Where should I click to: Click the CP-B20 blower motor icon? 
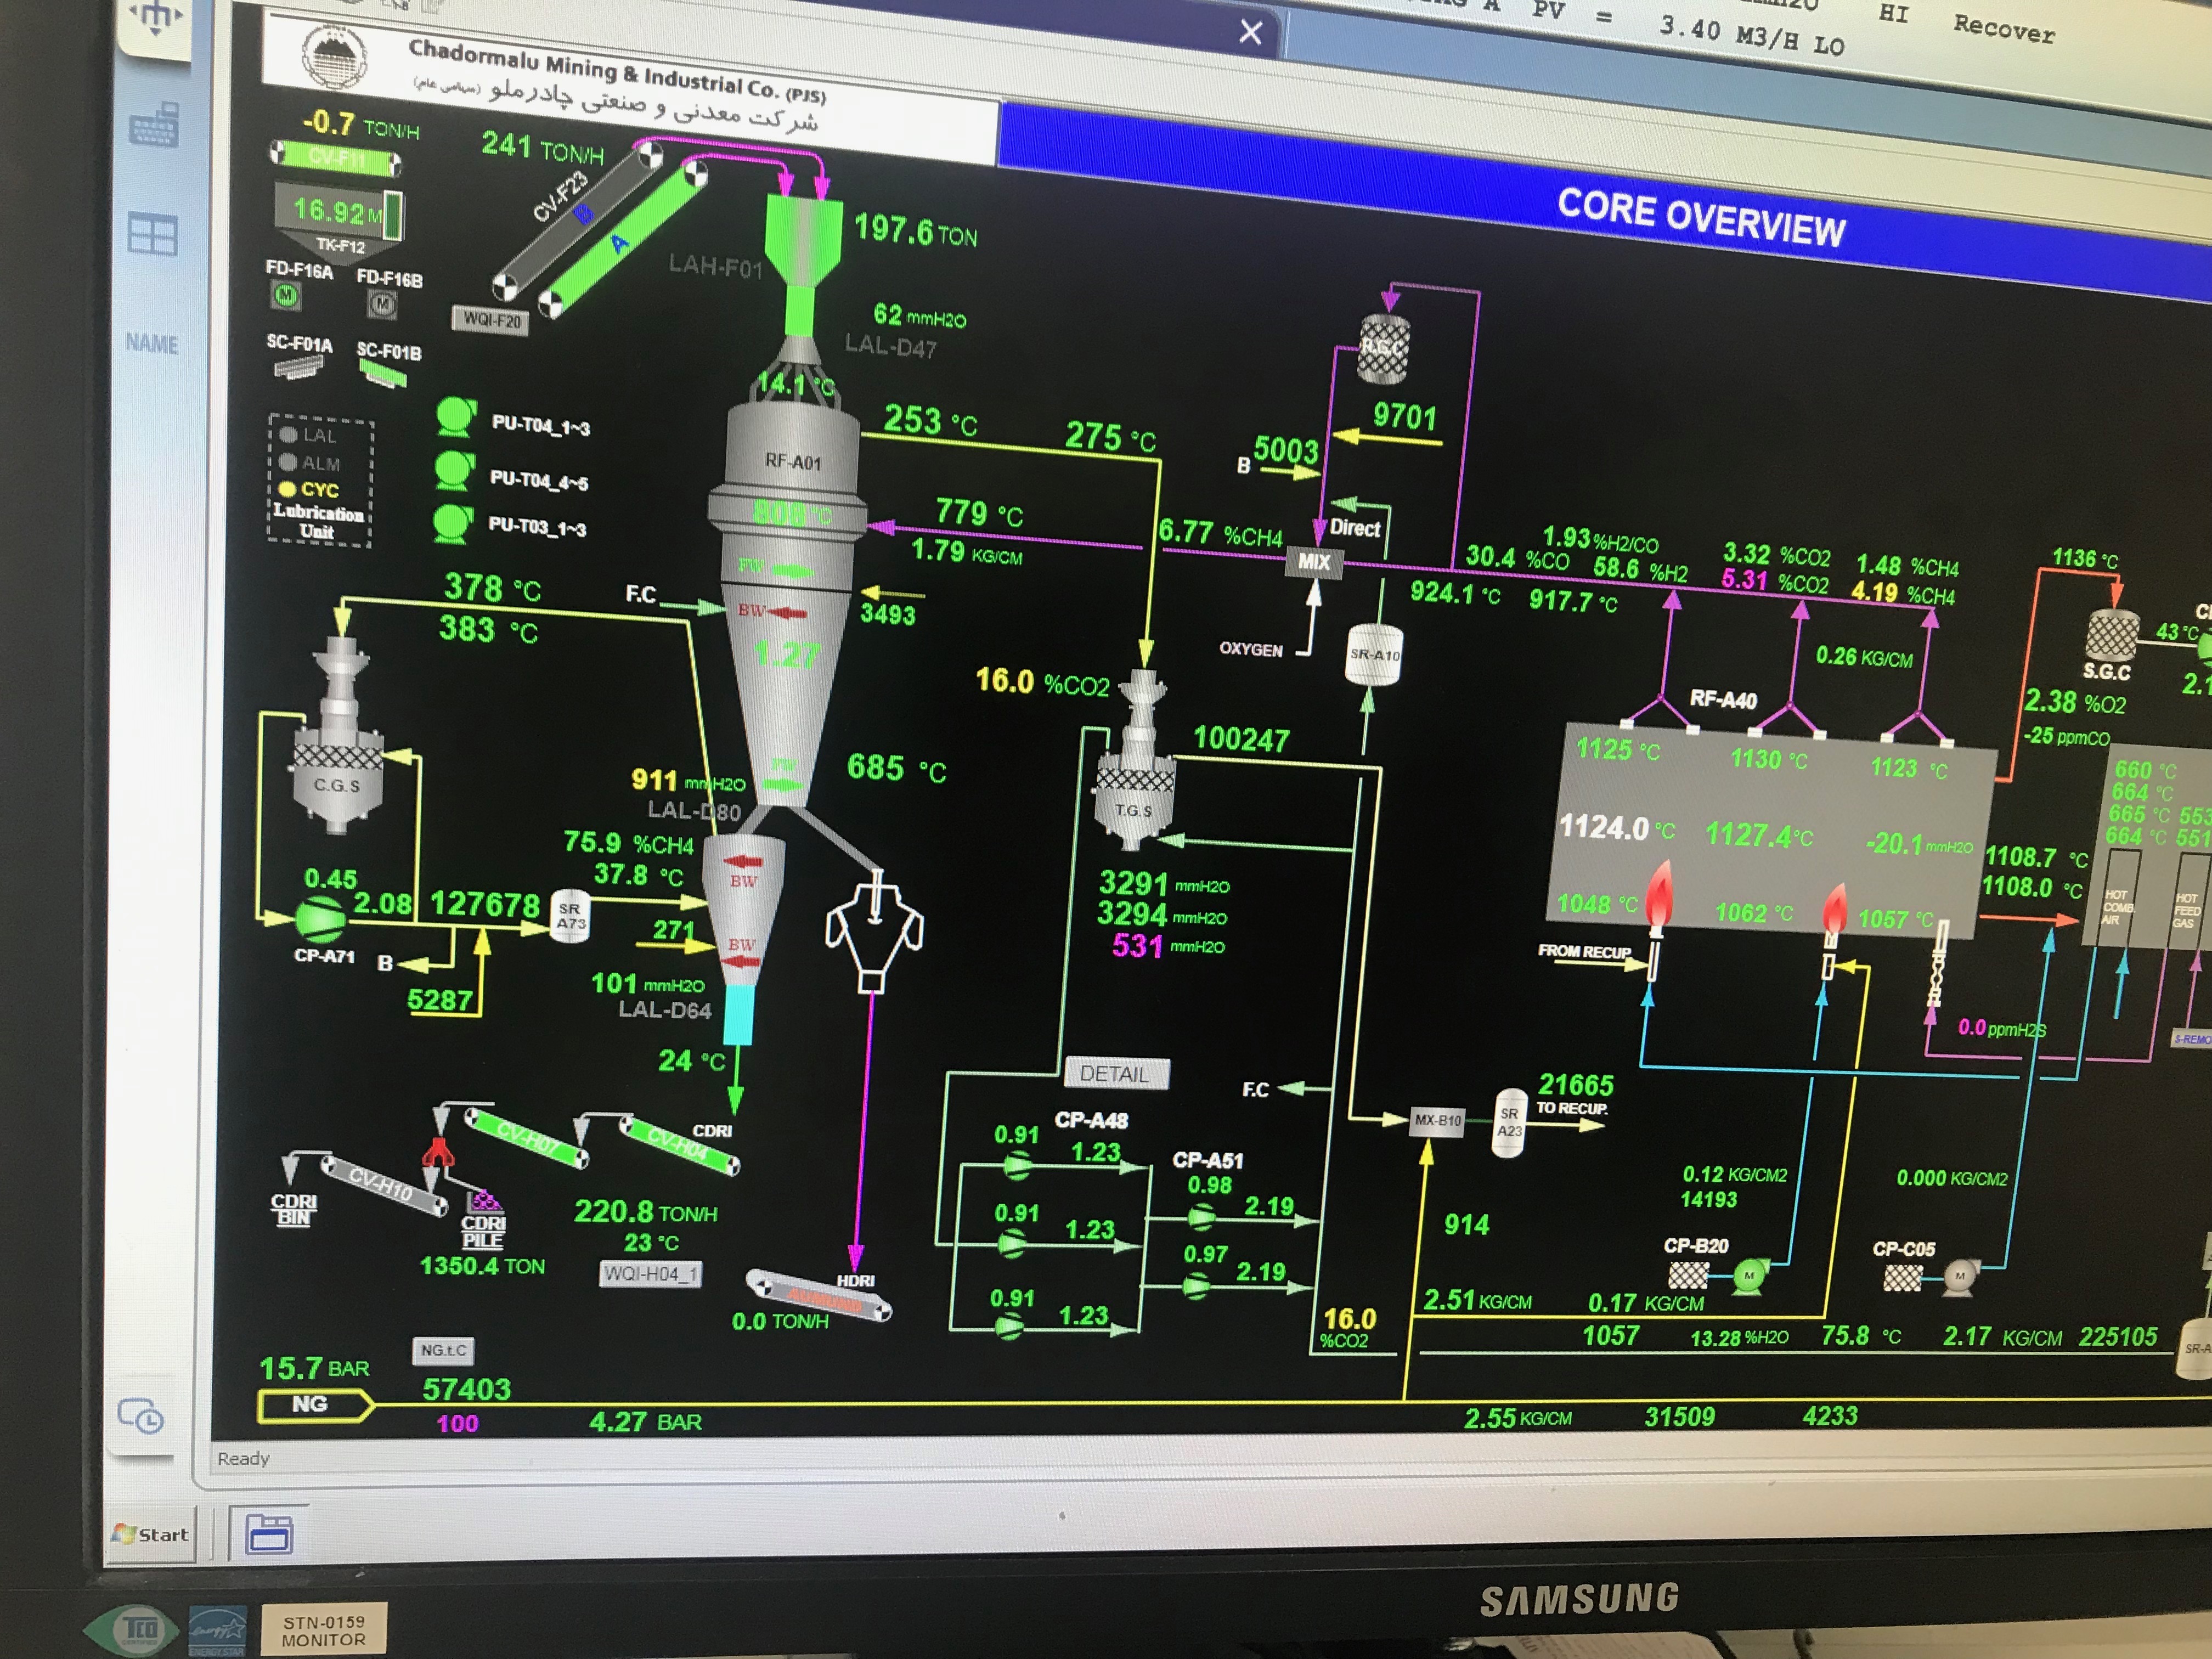coord(1749,1277)
